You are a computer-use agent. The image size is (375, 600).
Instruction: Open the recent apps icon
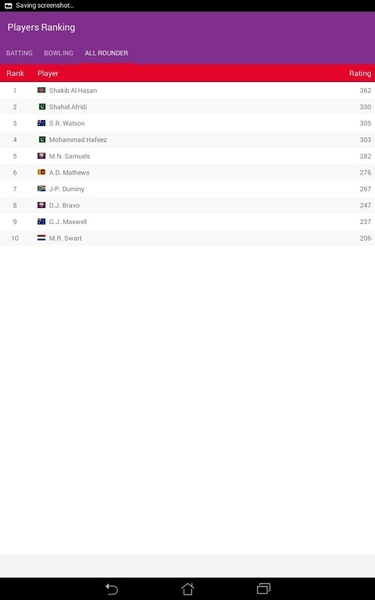coord(264,589)
